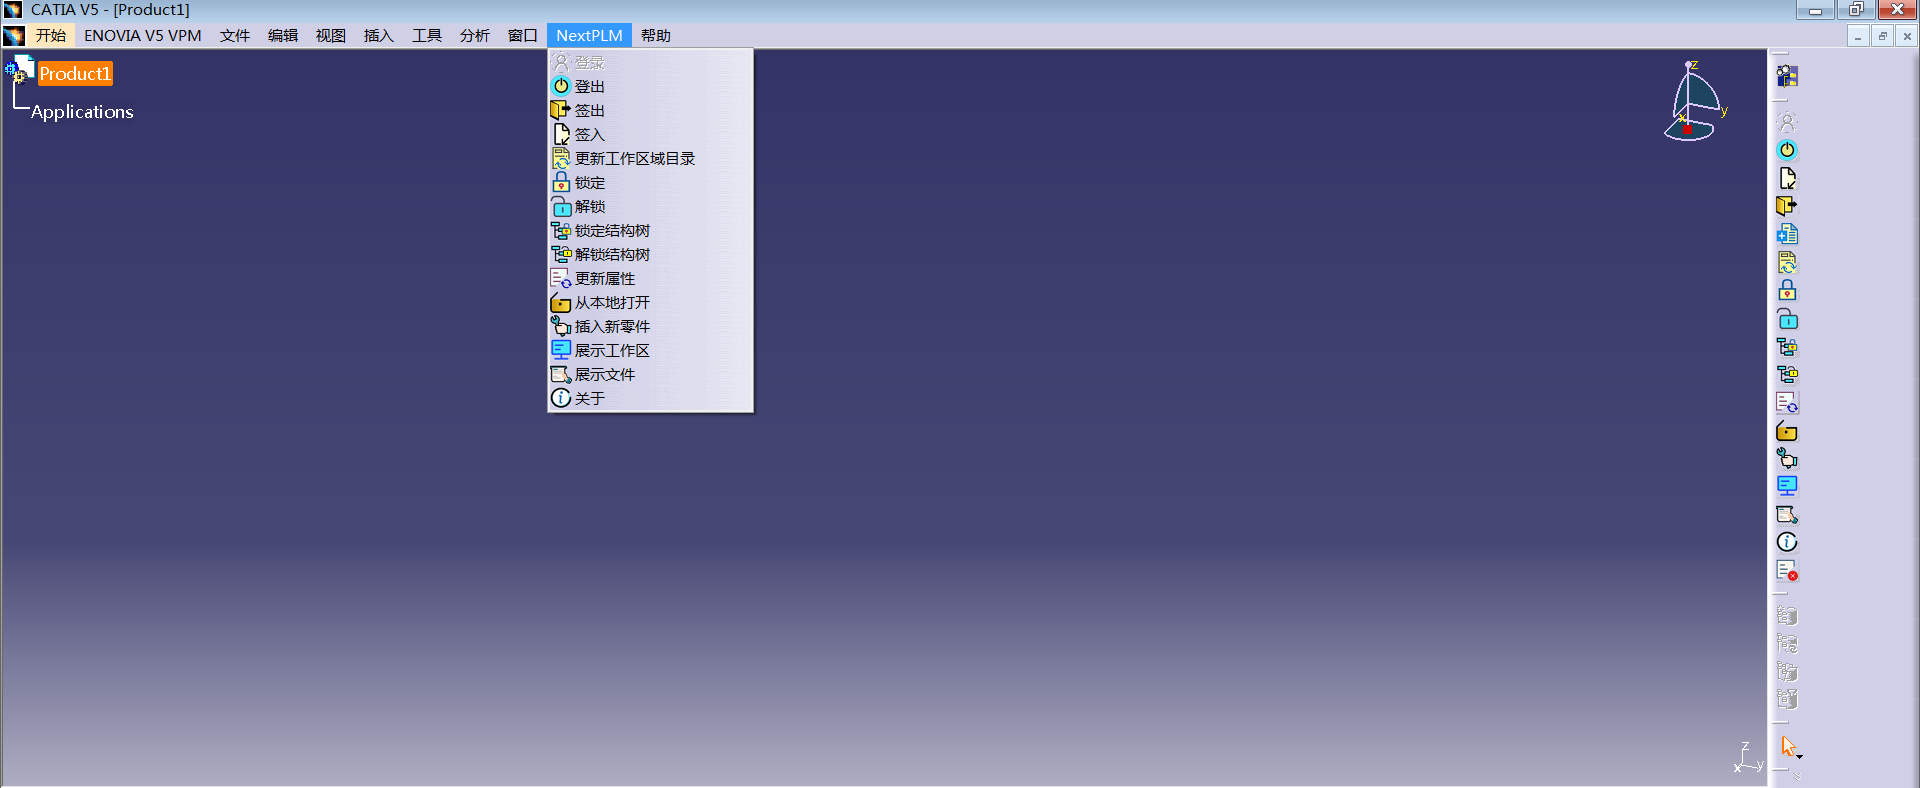Click the blue document-plus icon in right toolbar
Screen dimensions: 1920x788
[x=1787, y=234]
